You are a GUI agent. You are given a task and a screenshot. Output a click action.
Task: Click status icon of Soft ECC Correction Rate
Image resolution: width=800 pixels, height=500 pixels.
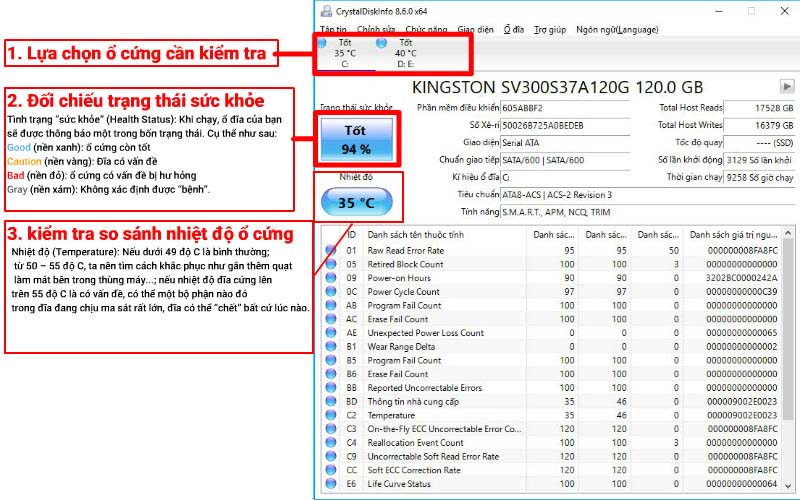pos(331,470)
